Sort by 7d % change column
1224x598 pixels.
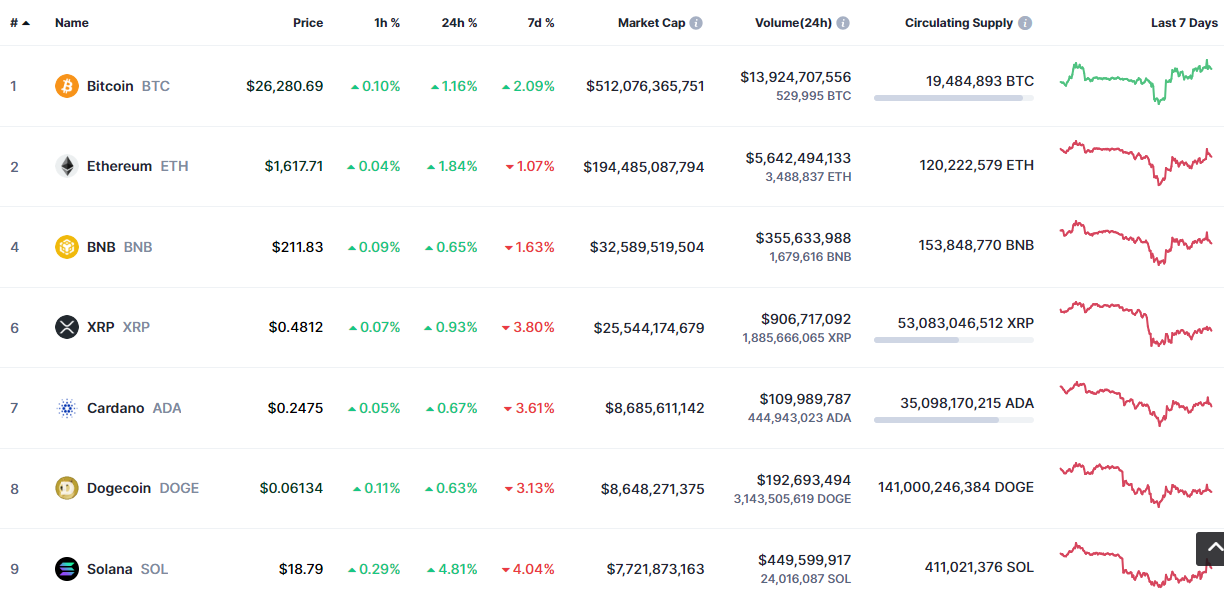tap(541, 23)
